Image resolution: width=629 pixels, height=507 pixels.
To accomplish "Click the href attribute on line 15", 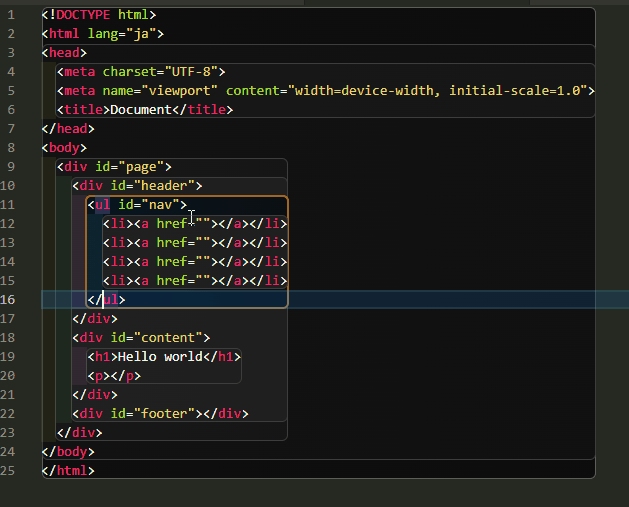I will coord(175,280).
